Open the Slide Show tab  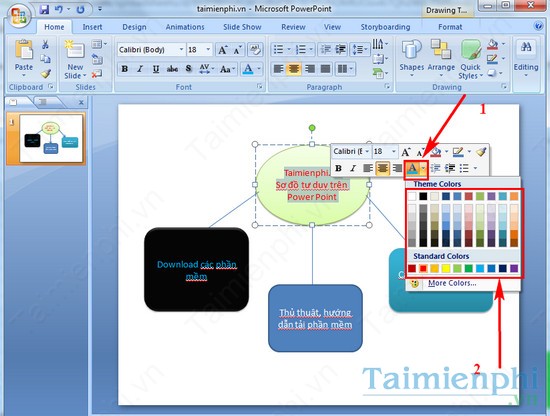242,27
